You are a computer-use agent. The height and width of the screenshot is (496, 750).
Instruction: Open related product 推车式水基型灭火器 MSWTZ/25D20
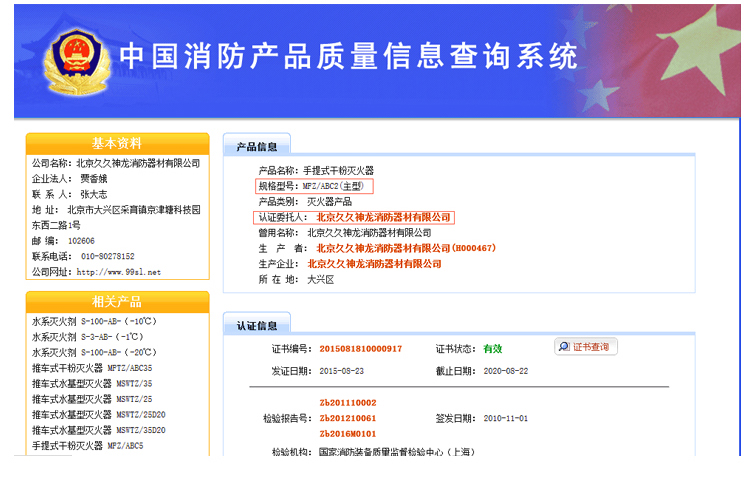tap(99, 415)
